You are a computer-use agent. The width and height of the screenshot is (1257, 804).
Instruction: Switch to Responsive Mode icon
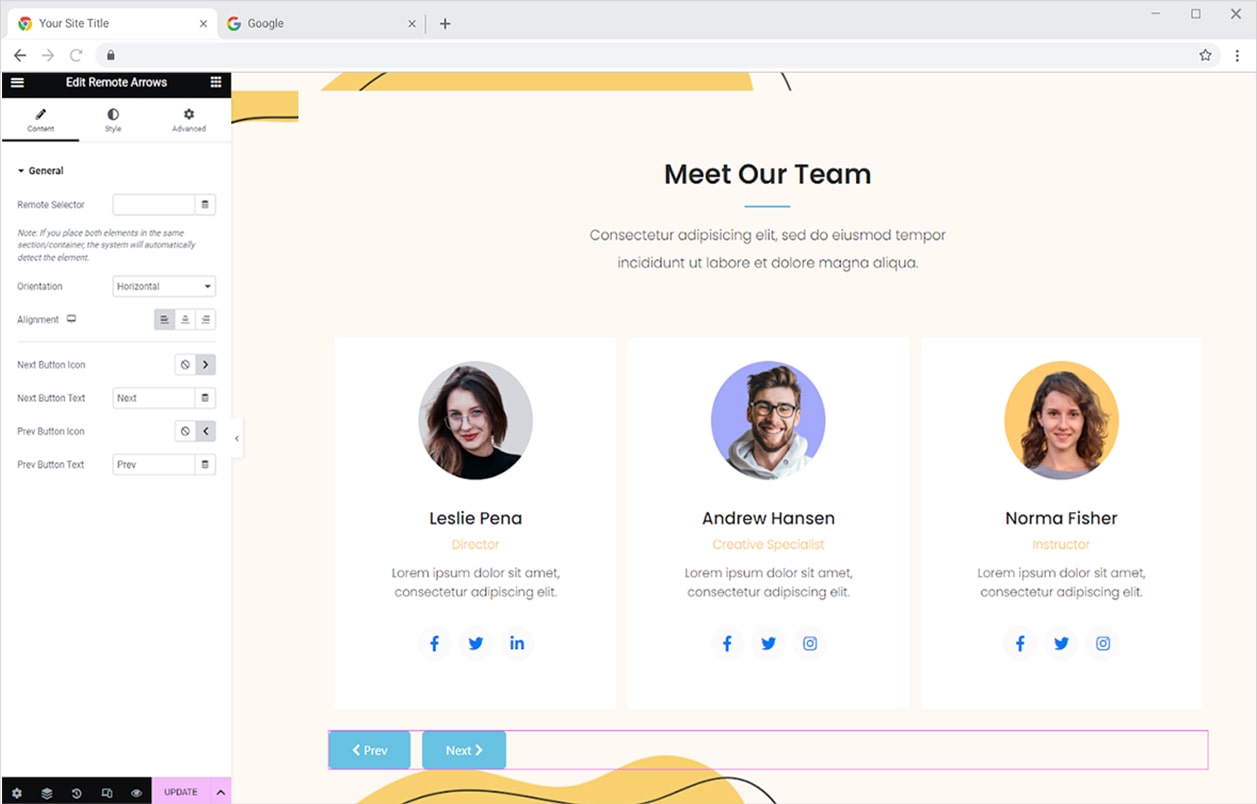pyautogui.click(x=107, y=792)
